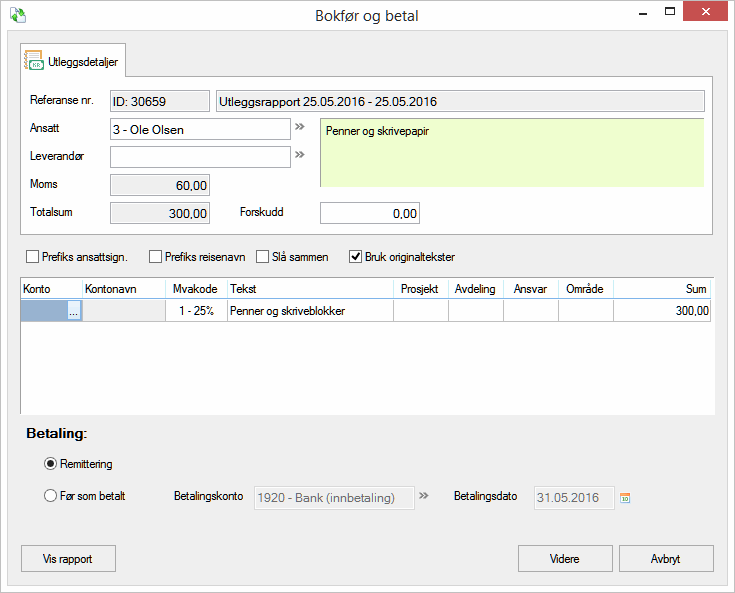Click the Videre button
Viewport: 735px width, 593px height.
(564, 559)
